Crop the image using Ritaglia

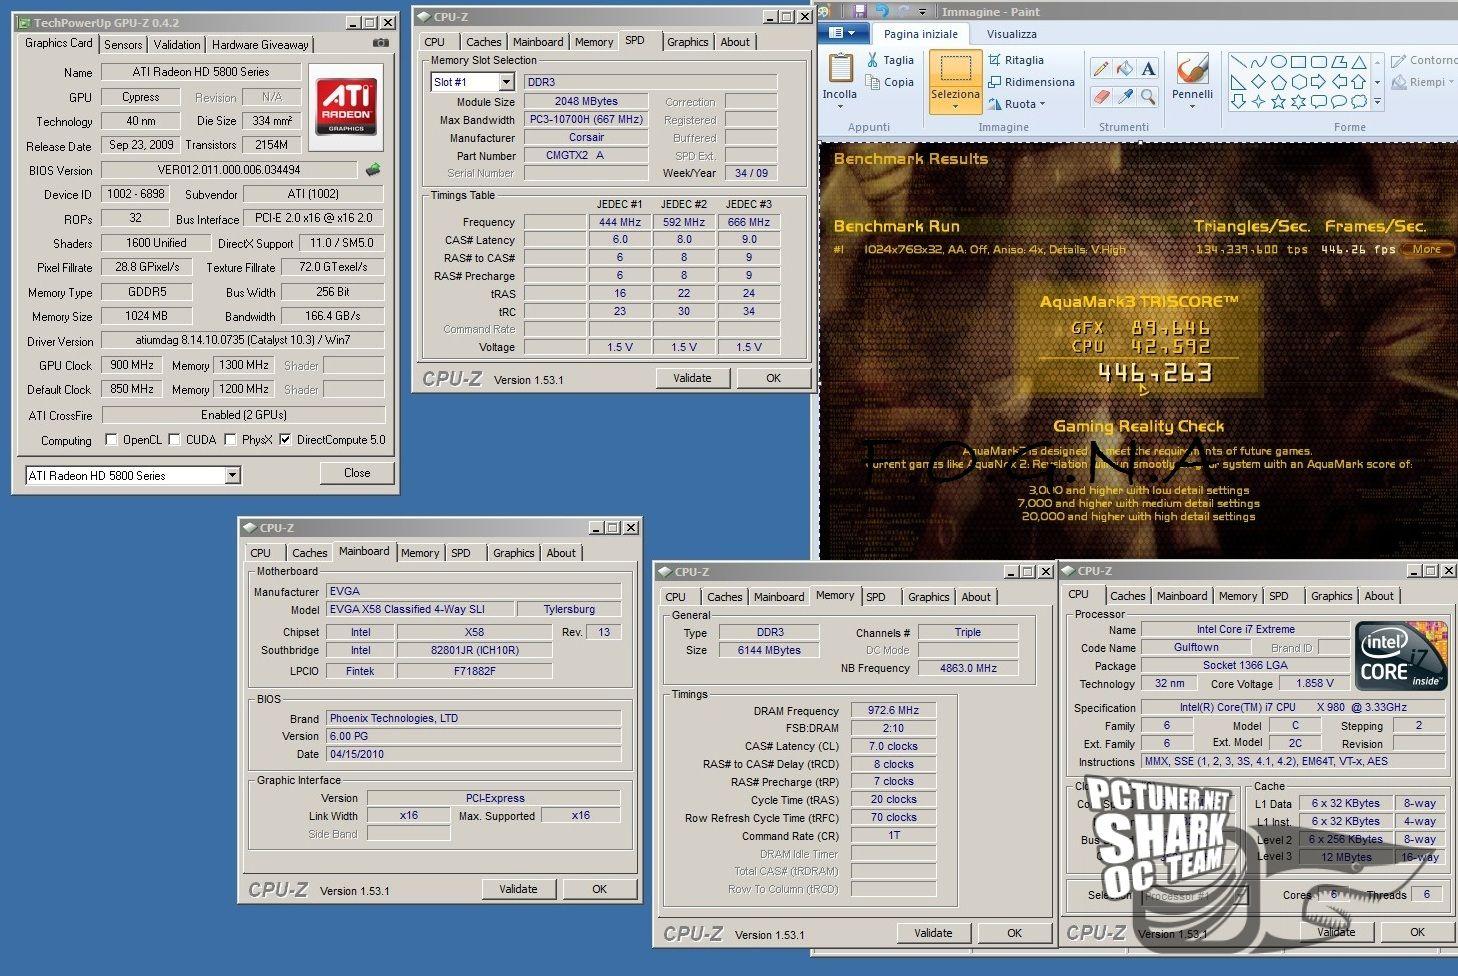(x=1015, y=60)
